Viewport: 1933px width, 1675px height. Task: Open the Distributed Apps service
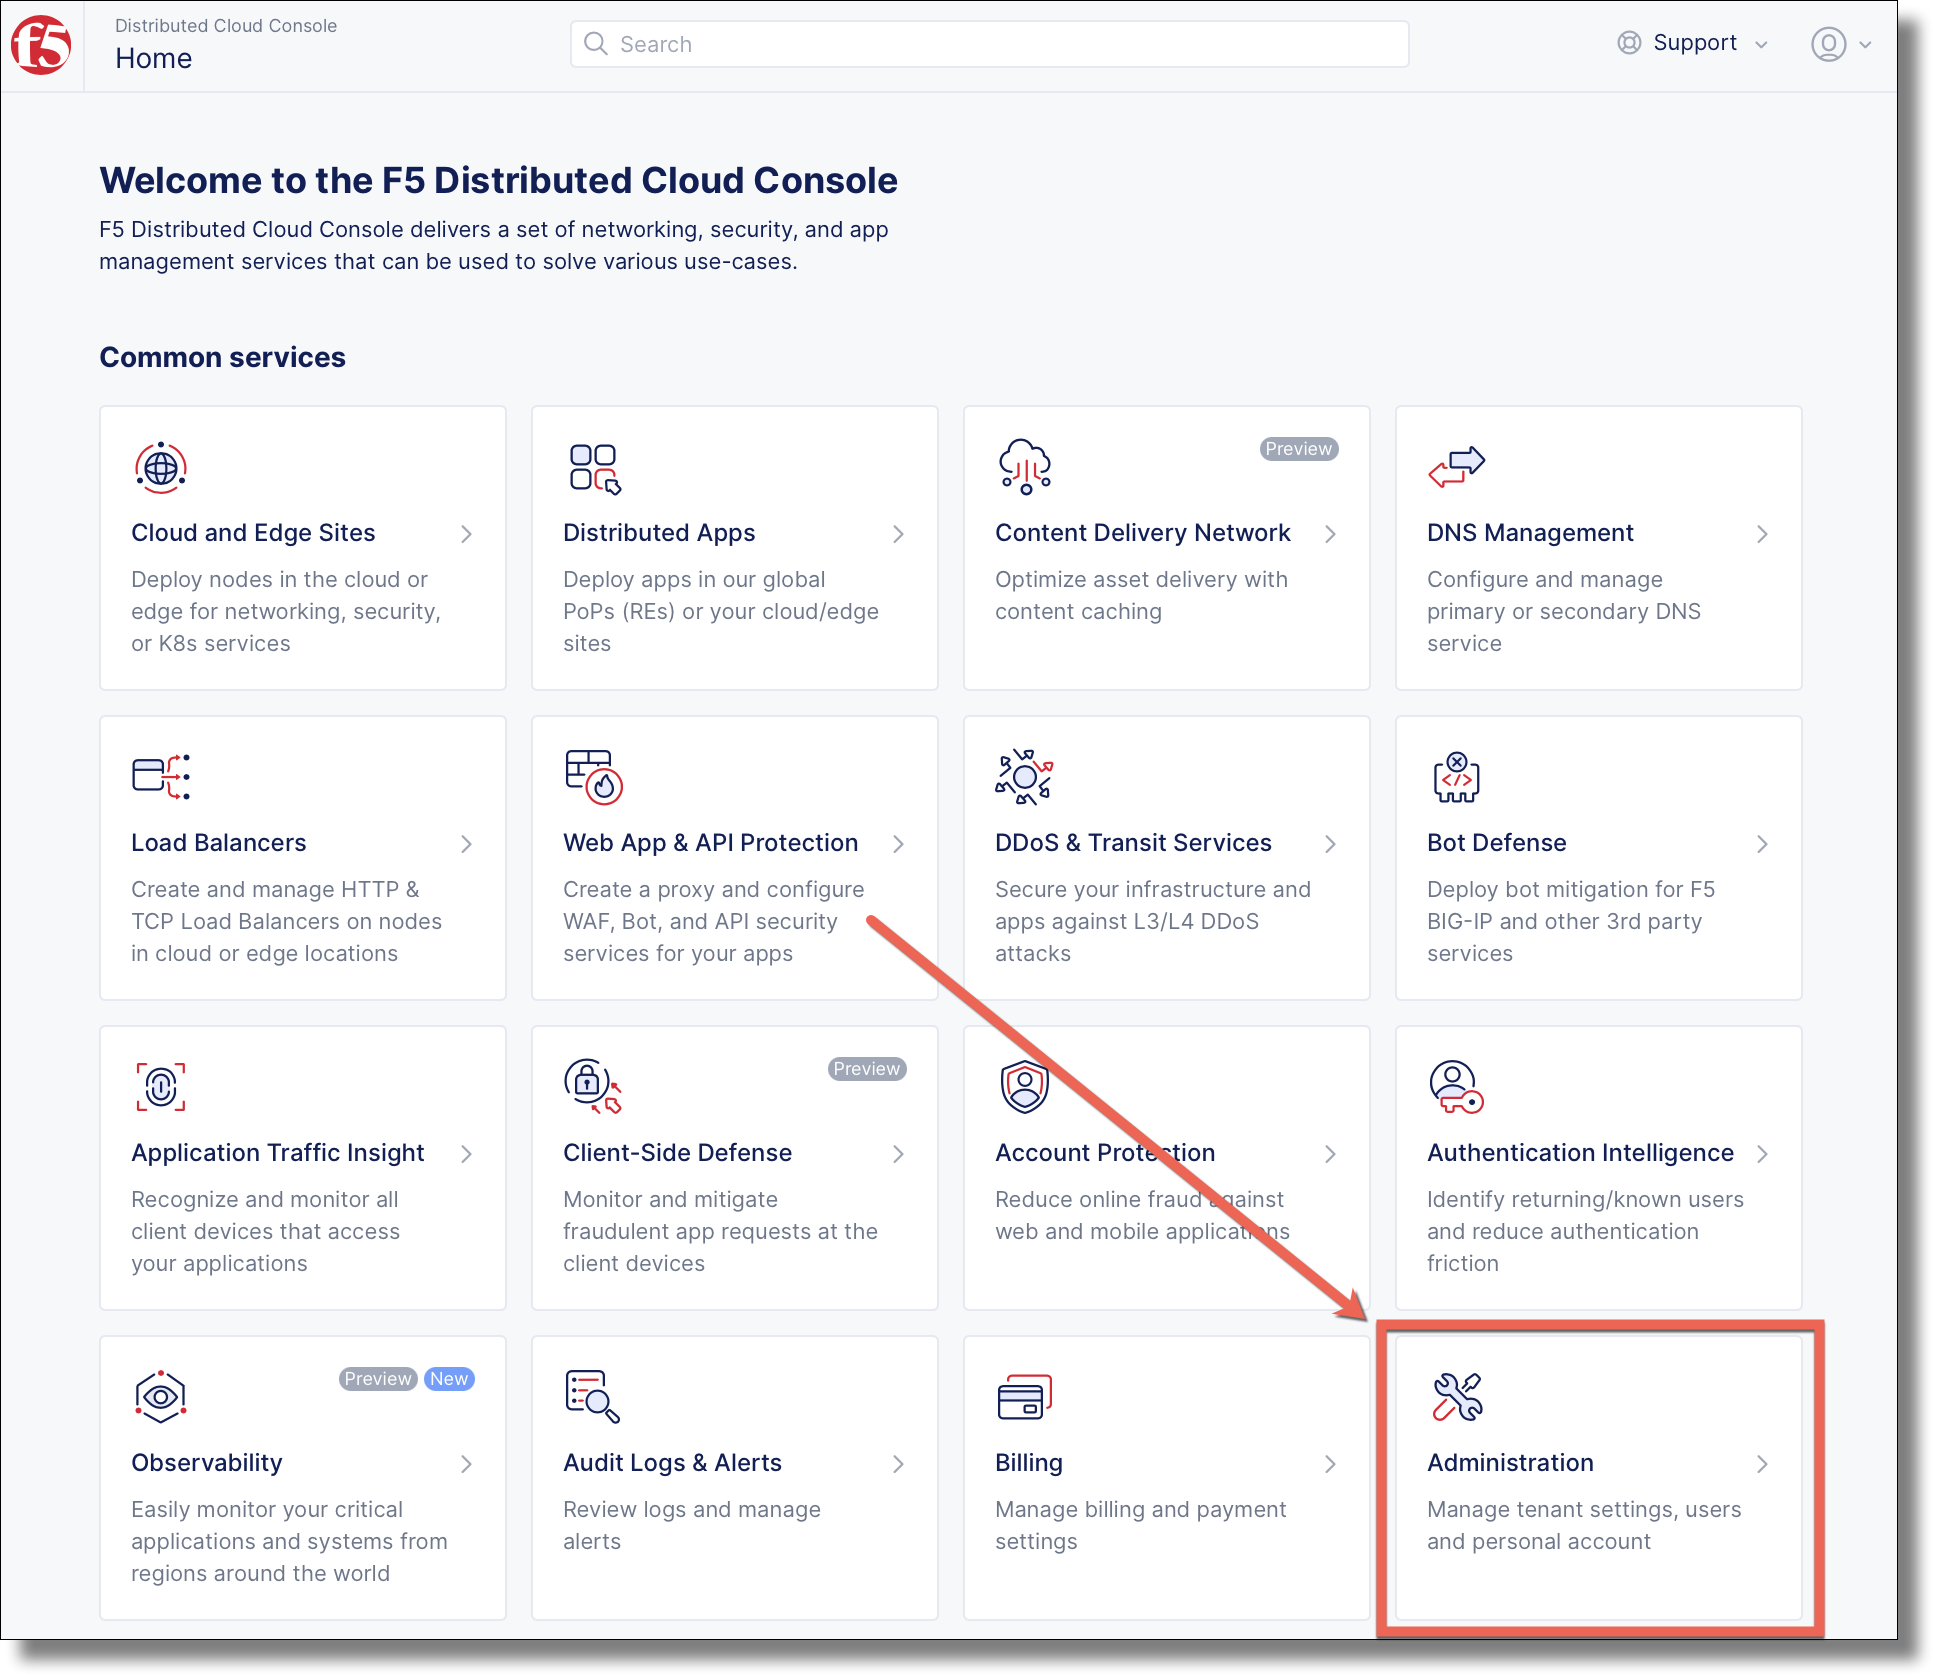pos(735,548)
